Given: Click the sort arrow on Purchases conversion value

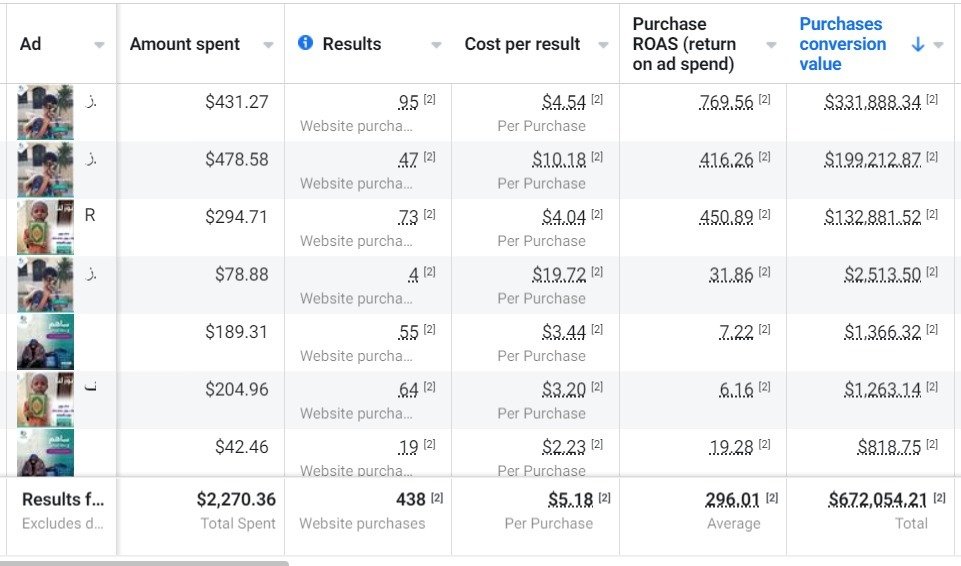Looking at the screenshot, I should (x=918, y=44).
